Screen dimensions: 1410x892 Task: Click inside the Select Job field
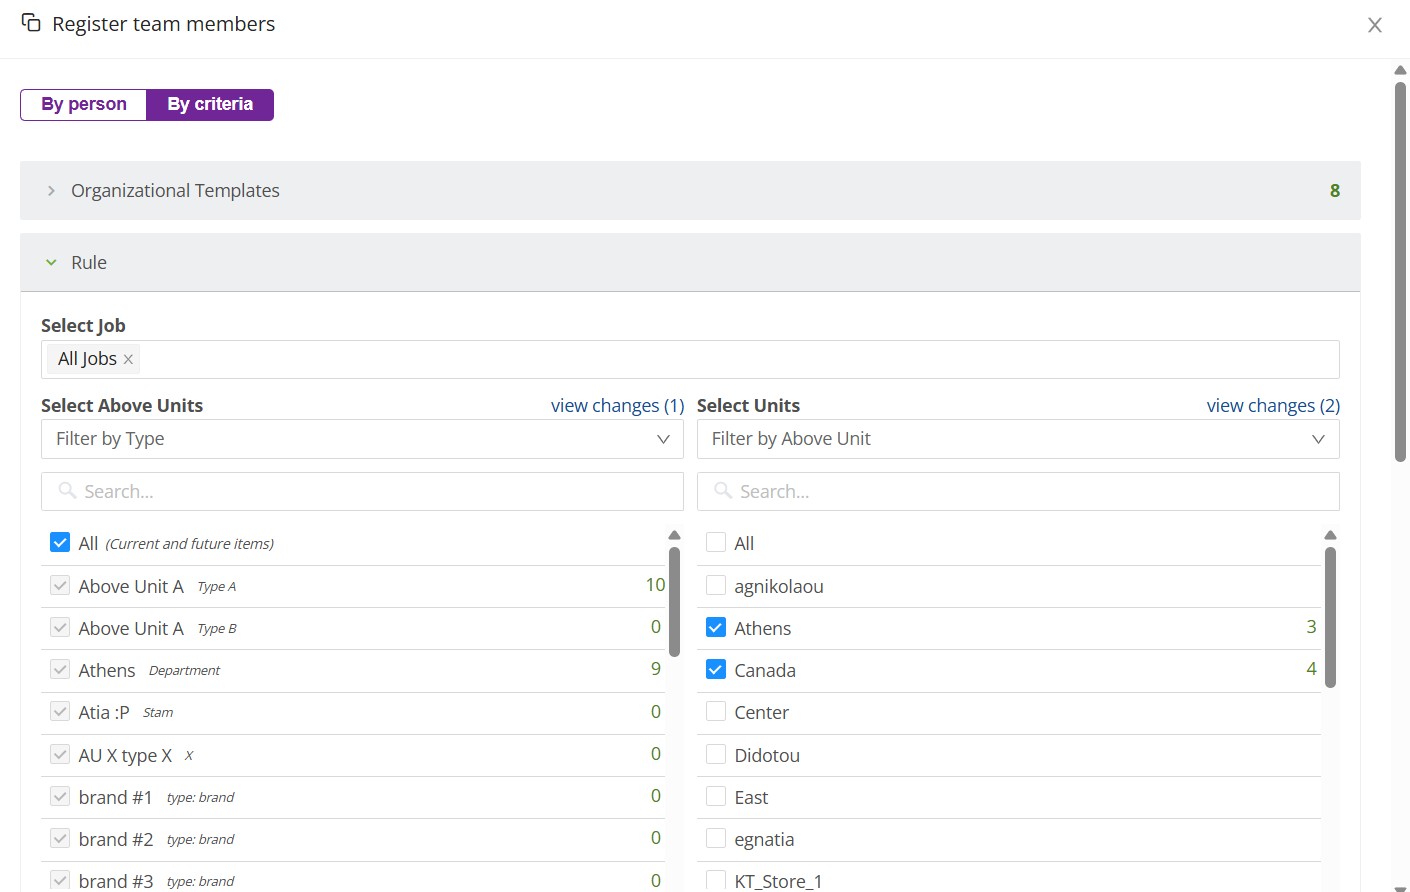tap(690, 359)
